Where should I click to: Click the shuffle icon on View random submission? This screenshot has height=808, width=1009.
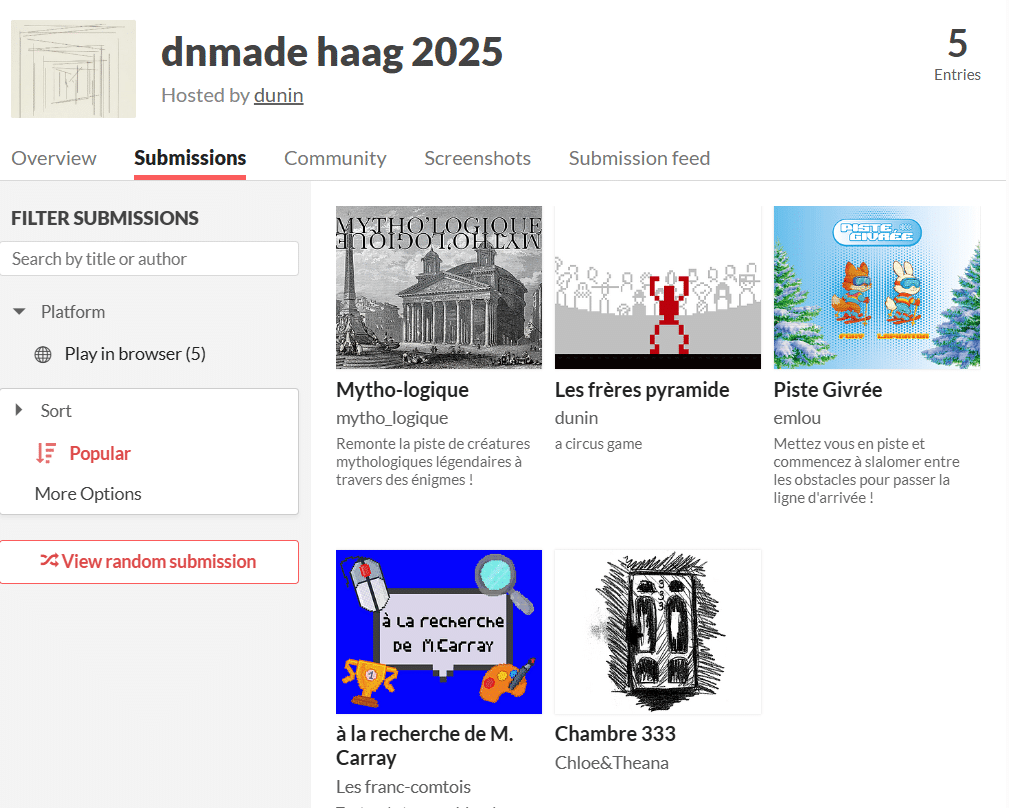click(x=50, y=561)
